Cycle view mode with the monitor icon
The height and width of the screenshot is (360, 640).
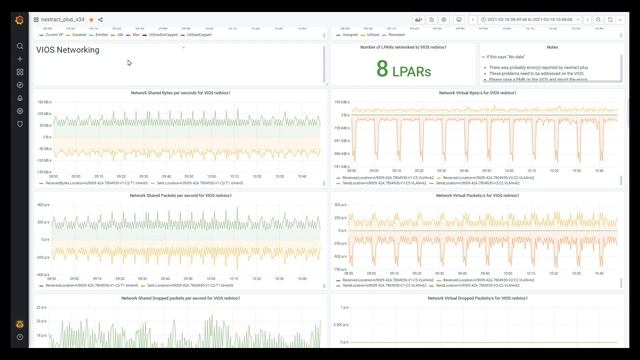tap(459, 20)
